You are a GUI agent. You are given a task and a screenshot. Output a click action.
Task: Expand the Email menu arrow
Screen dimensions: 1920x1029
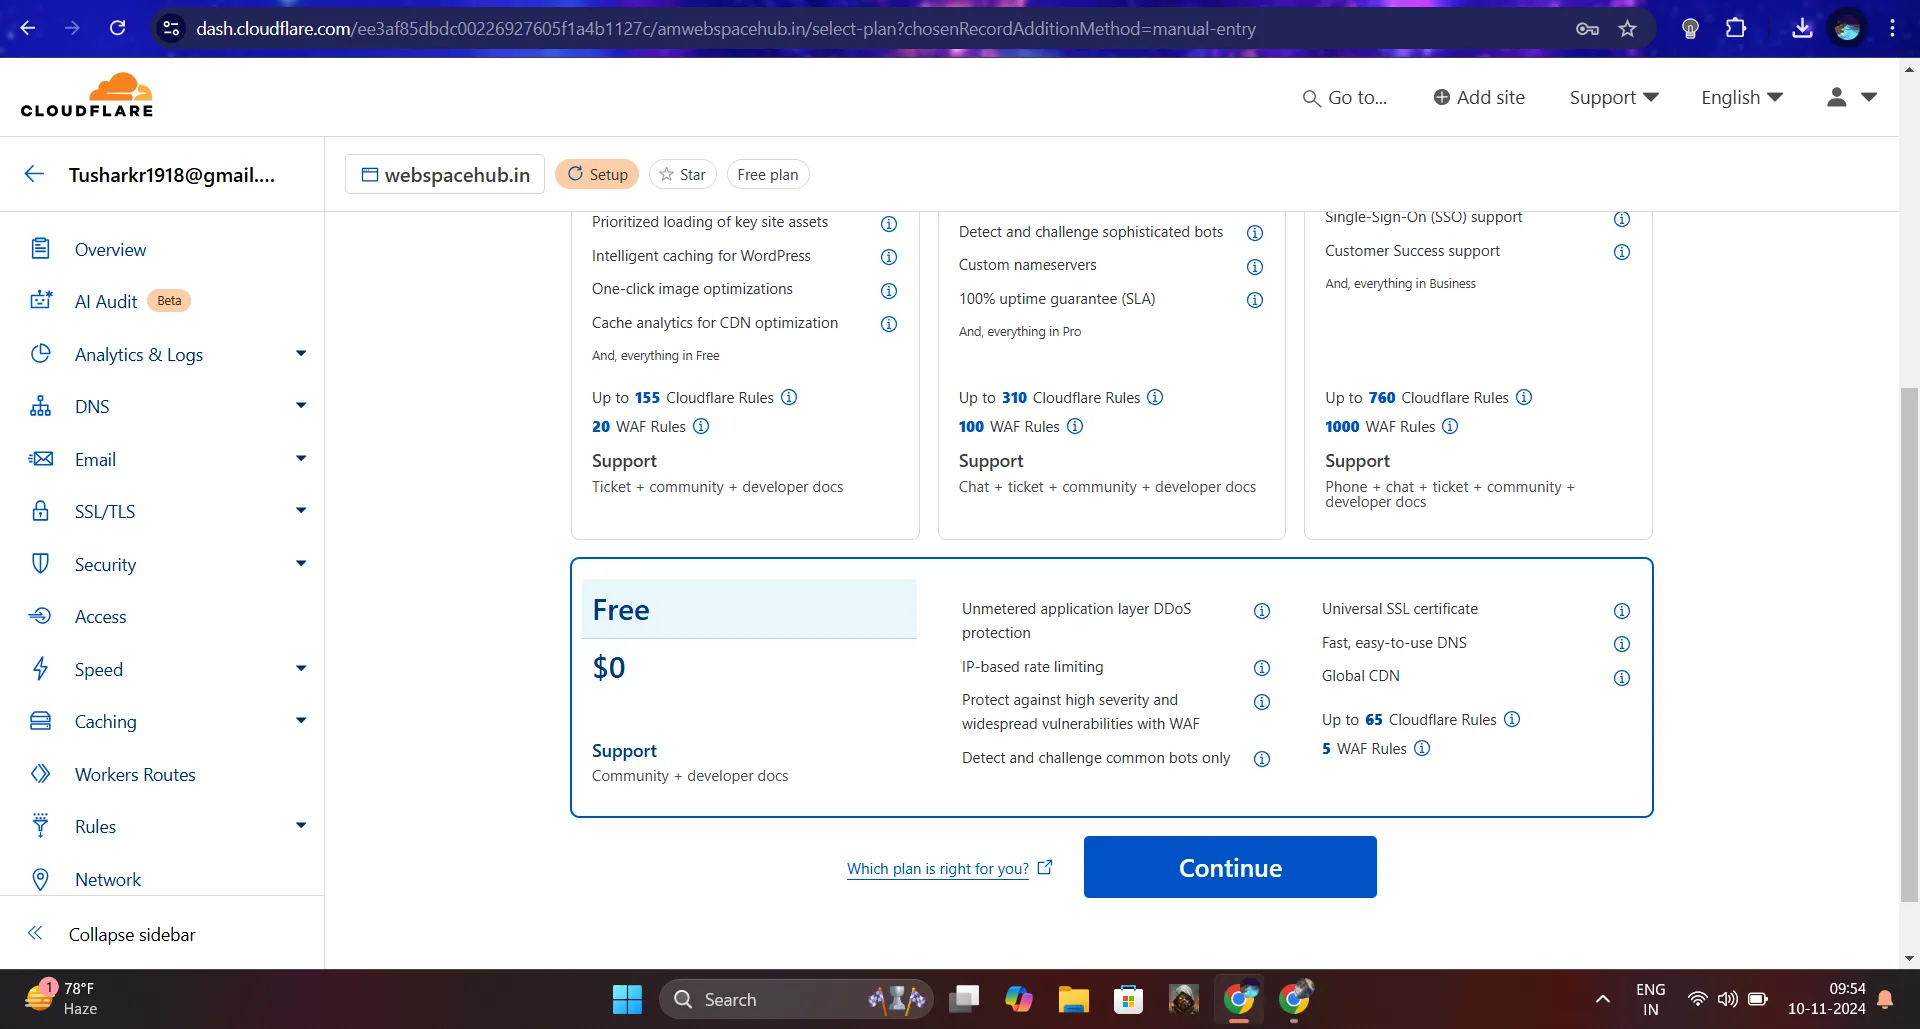pos(301,458)
